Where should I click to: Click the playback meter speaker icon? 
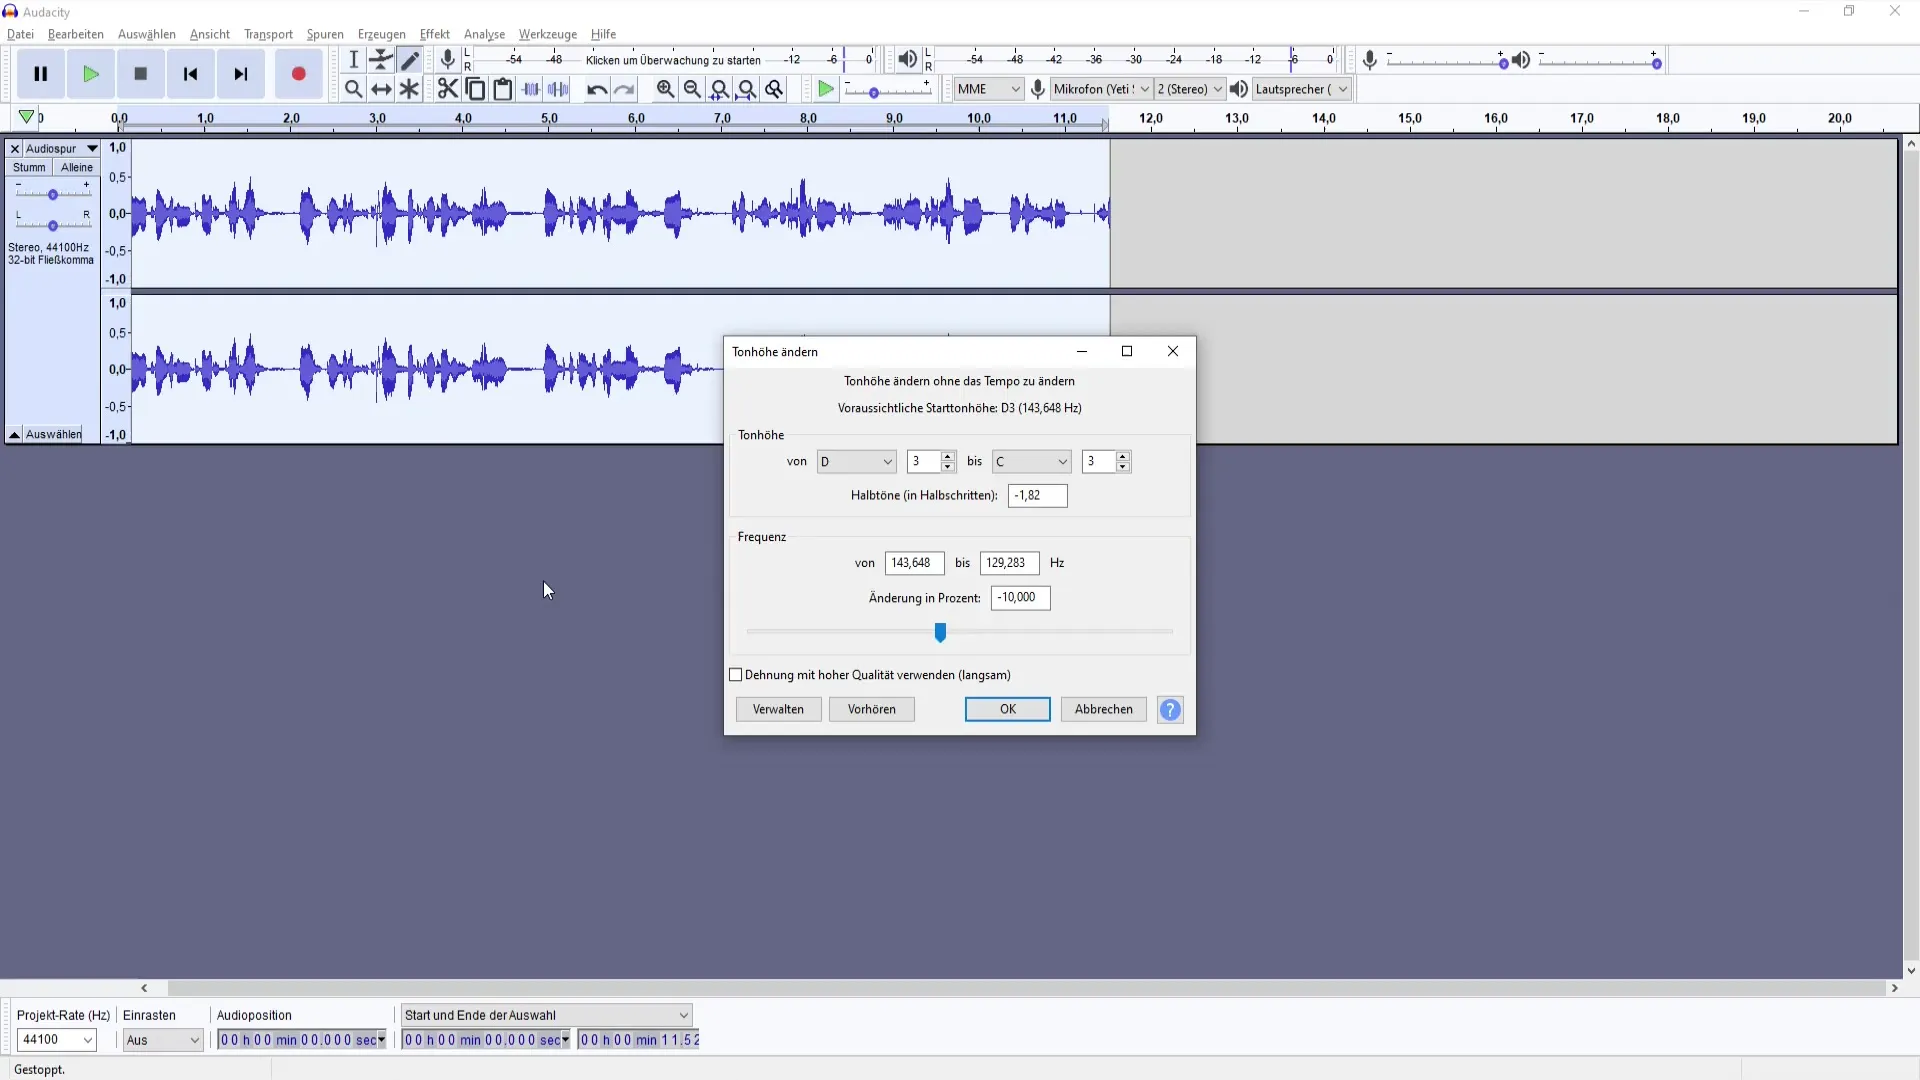click(x=907, y=60)
